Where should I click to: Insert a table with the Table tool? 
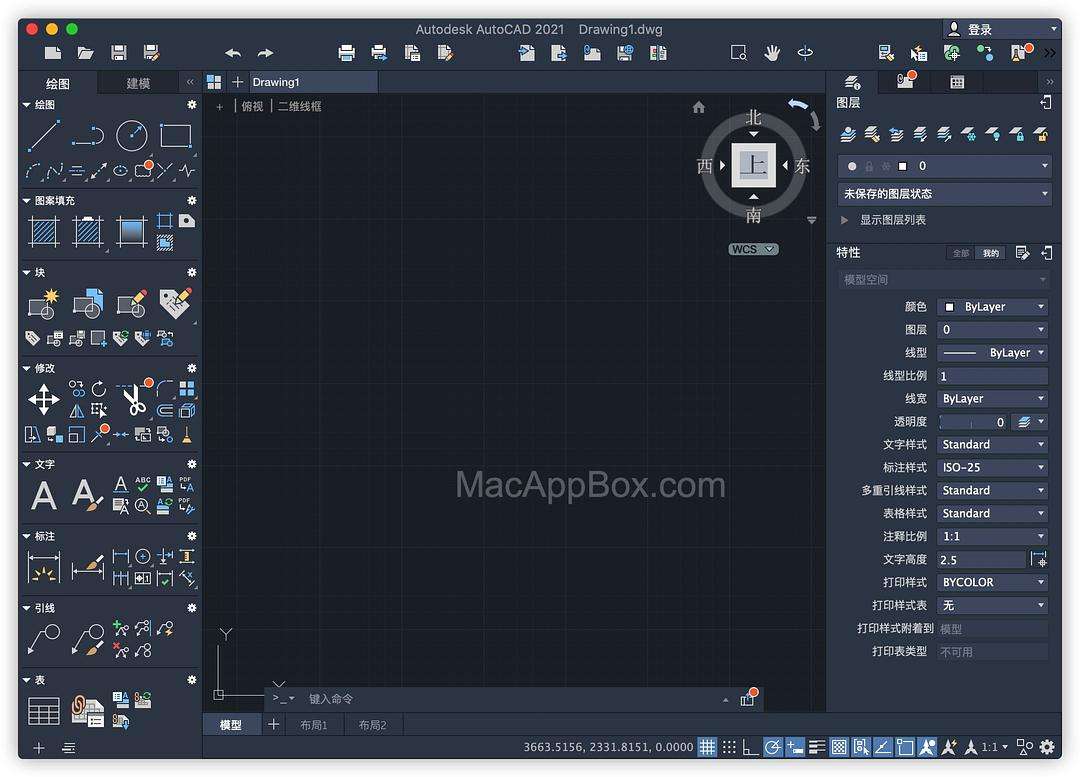pos(43,711)
